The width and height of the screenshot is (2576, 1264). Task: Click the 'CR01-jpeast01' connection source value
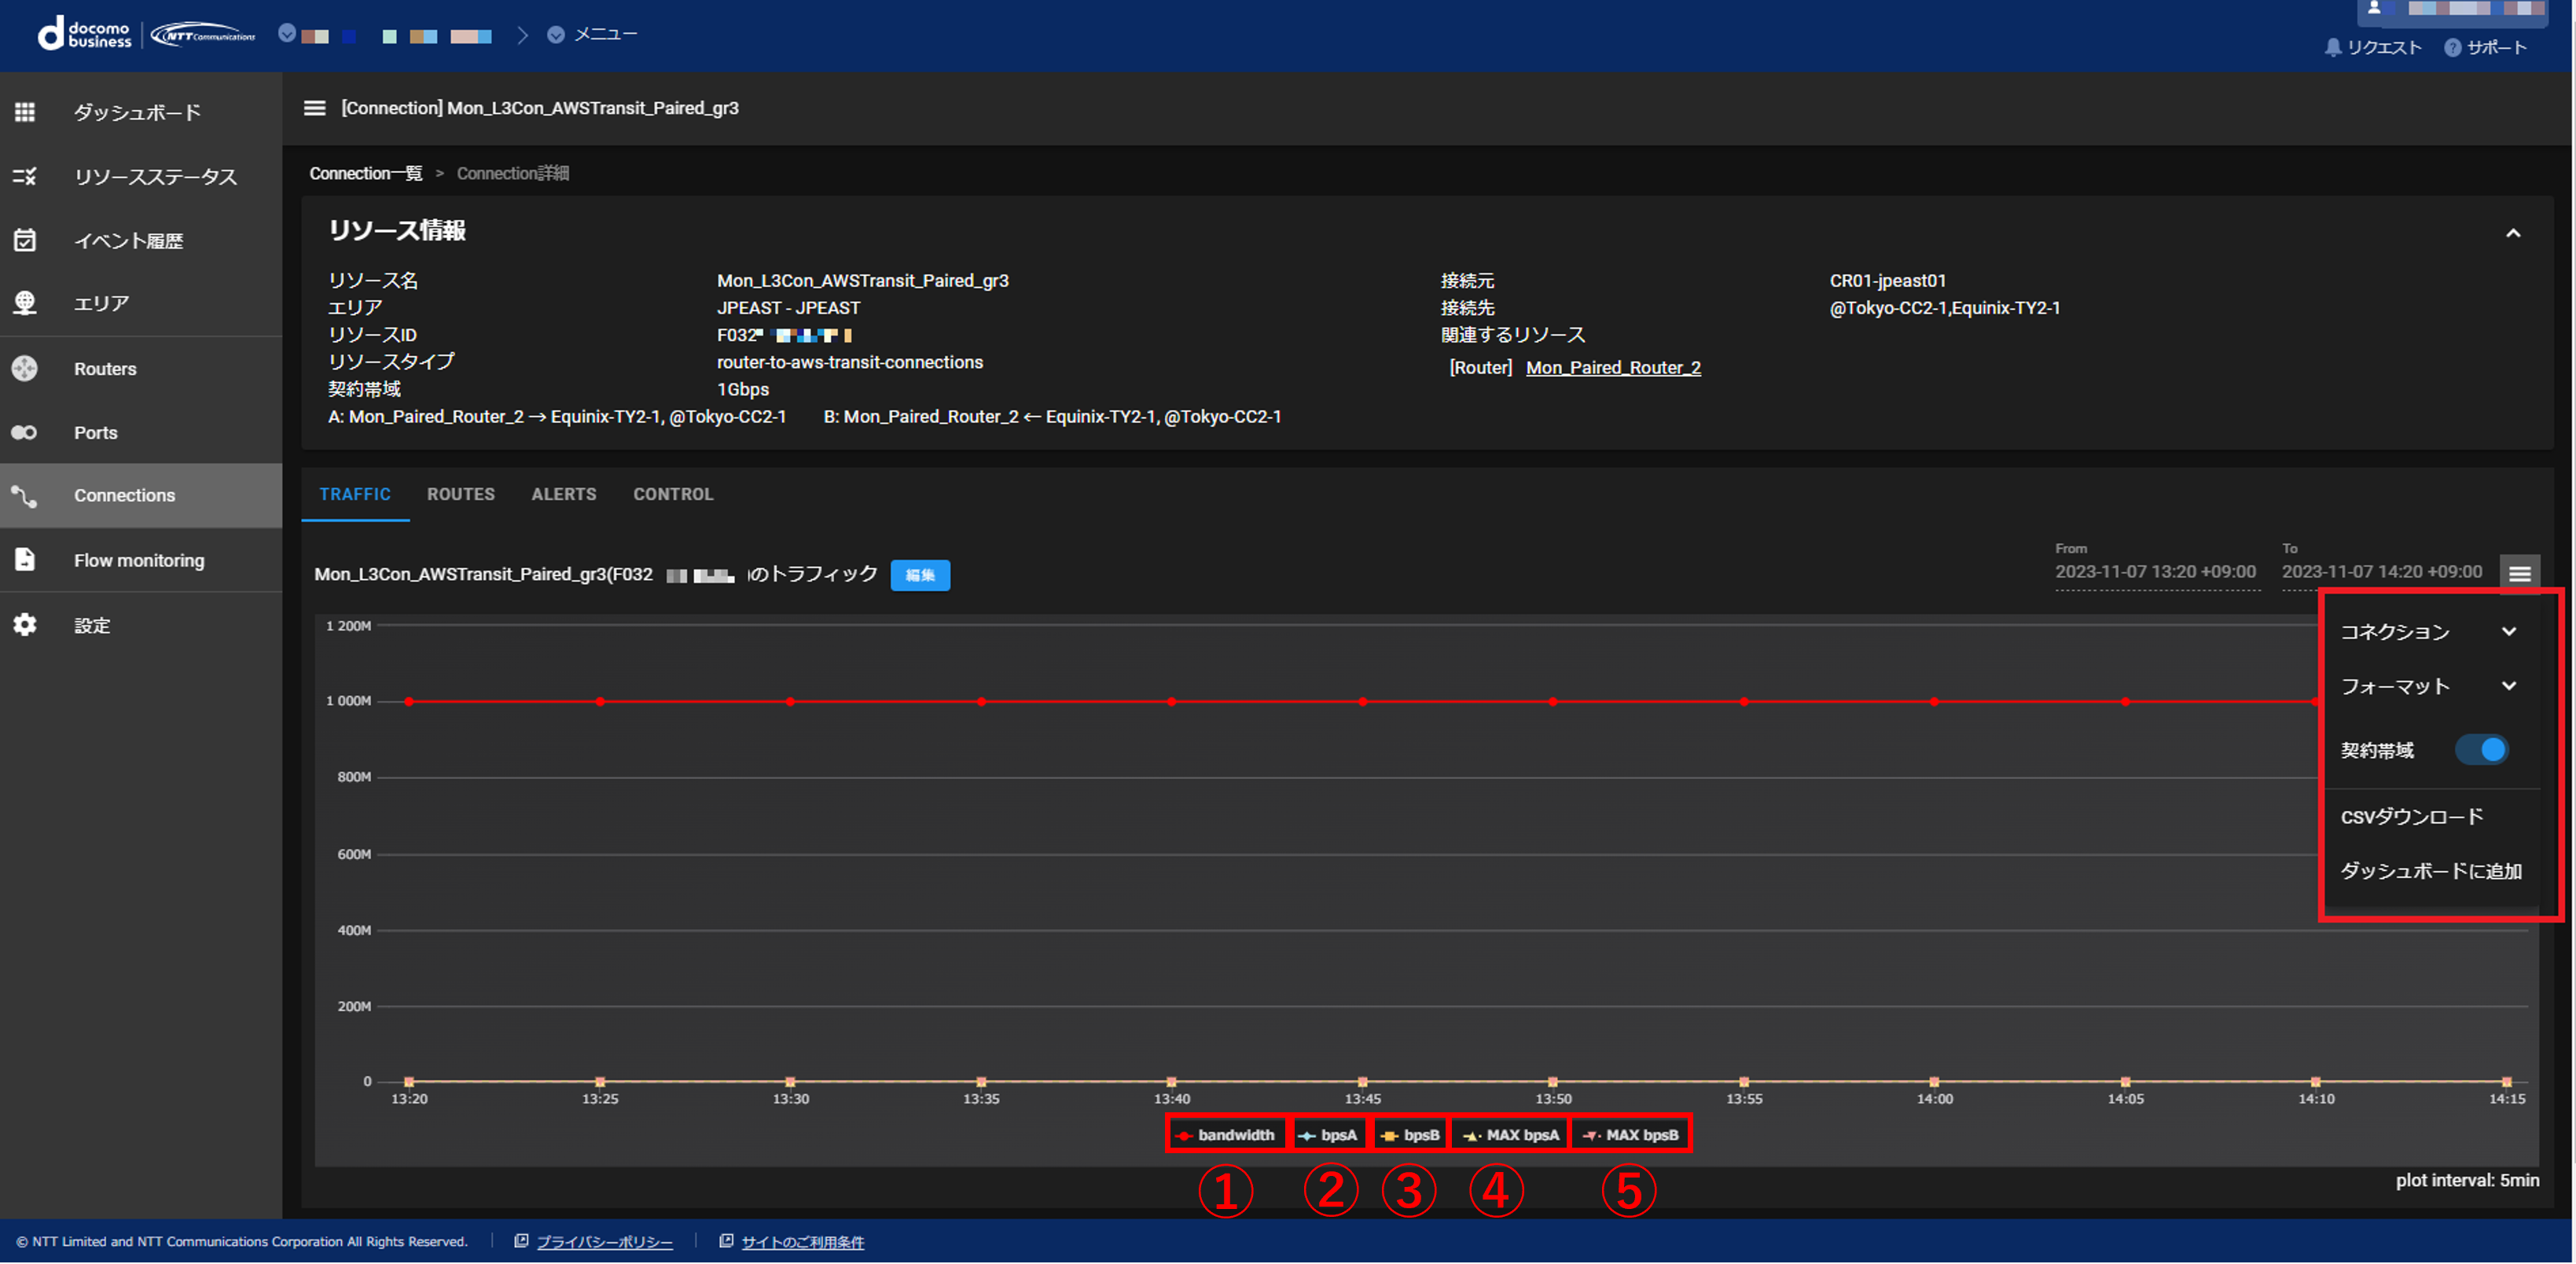(1888, 280)
